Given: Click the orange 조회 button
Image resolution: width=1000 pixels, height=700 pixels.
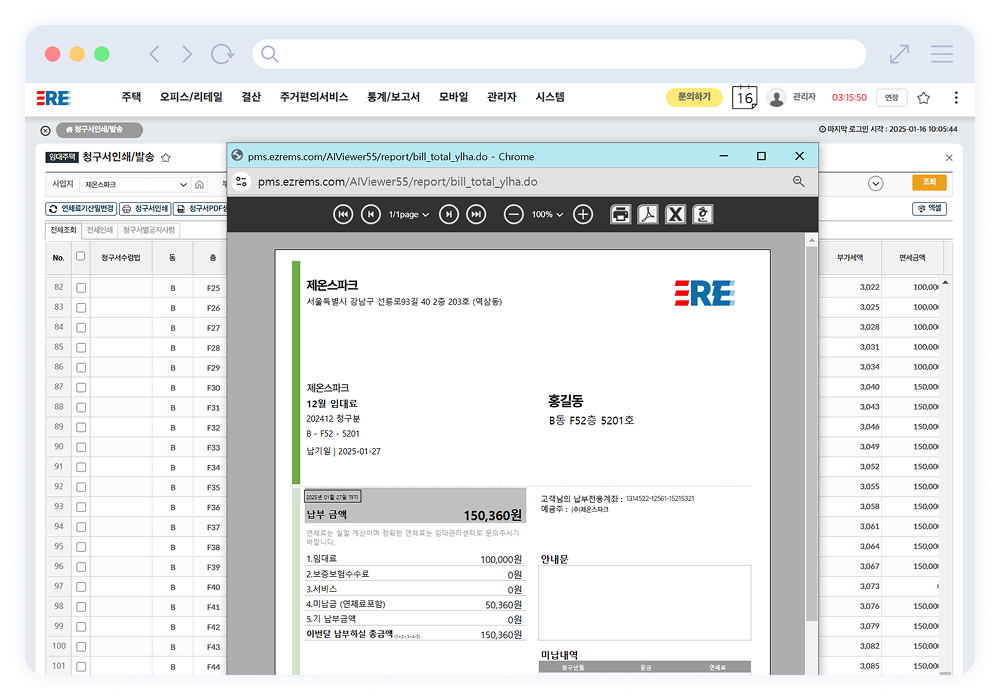Looking at the screenshot, I should (x=929, y=183).
